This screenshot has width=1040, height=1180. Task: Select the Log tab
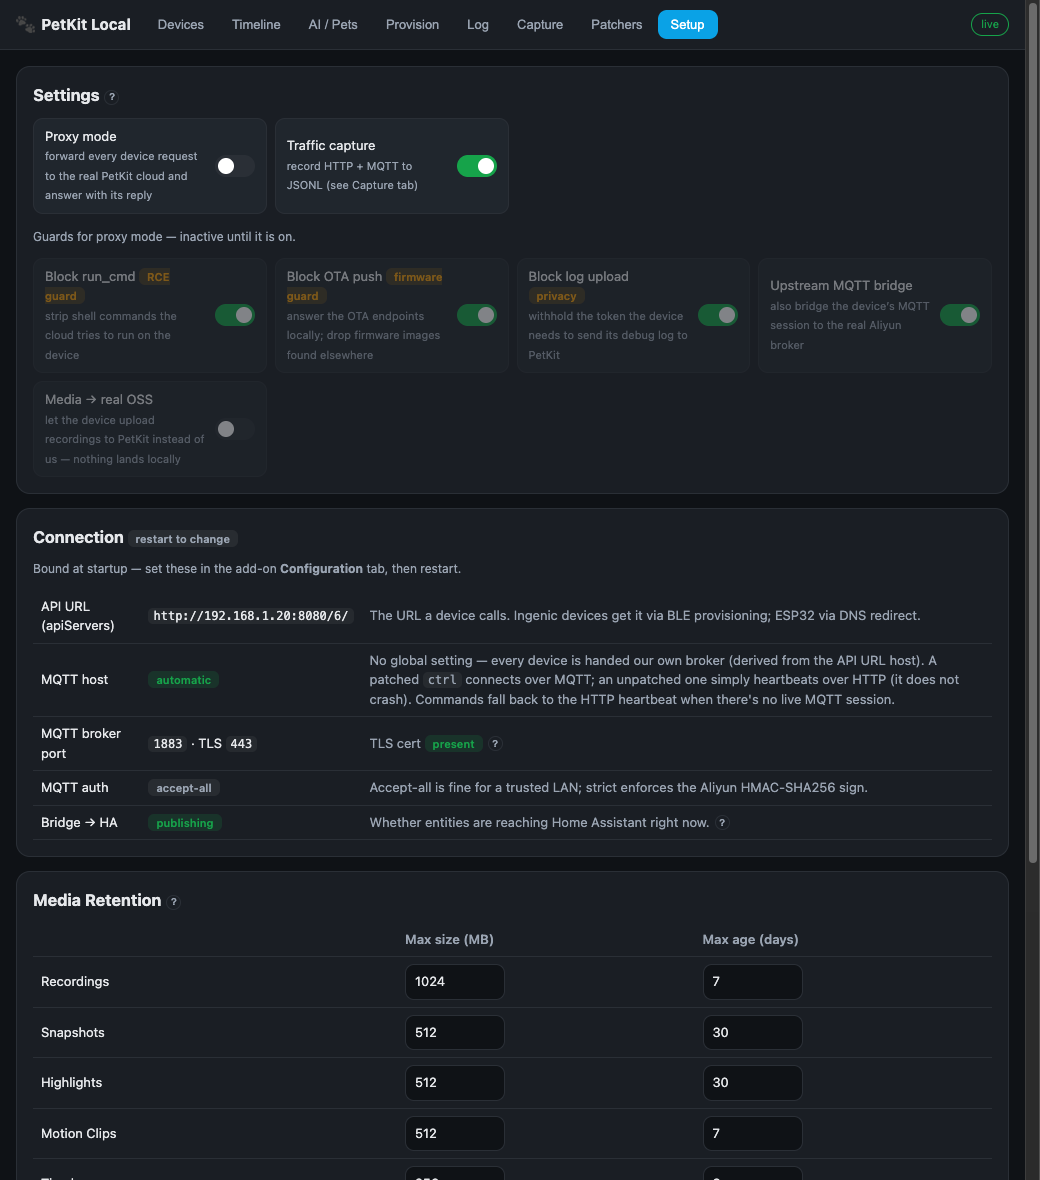pyautogui.click(x=478, y=24)
